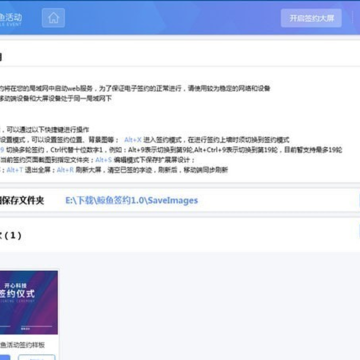The width and height of the screenshot is (360, 360).
Task: Click the Alt+X shortcut text
Action: tap(133, 140)
